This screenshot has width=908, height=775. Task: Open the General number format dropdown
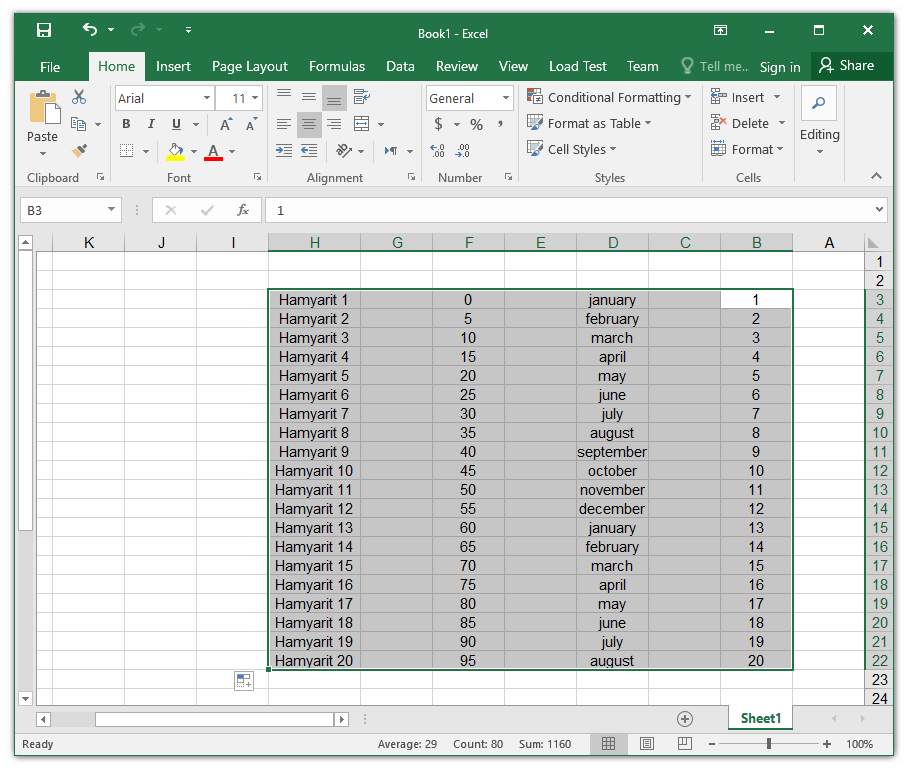(x=506, y=98)
